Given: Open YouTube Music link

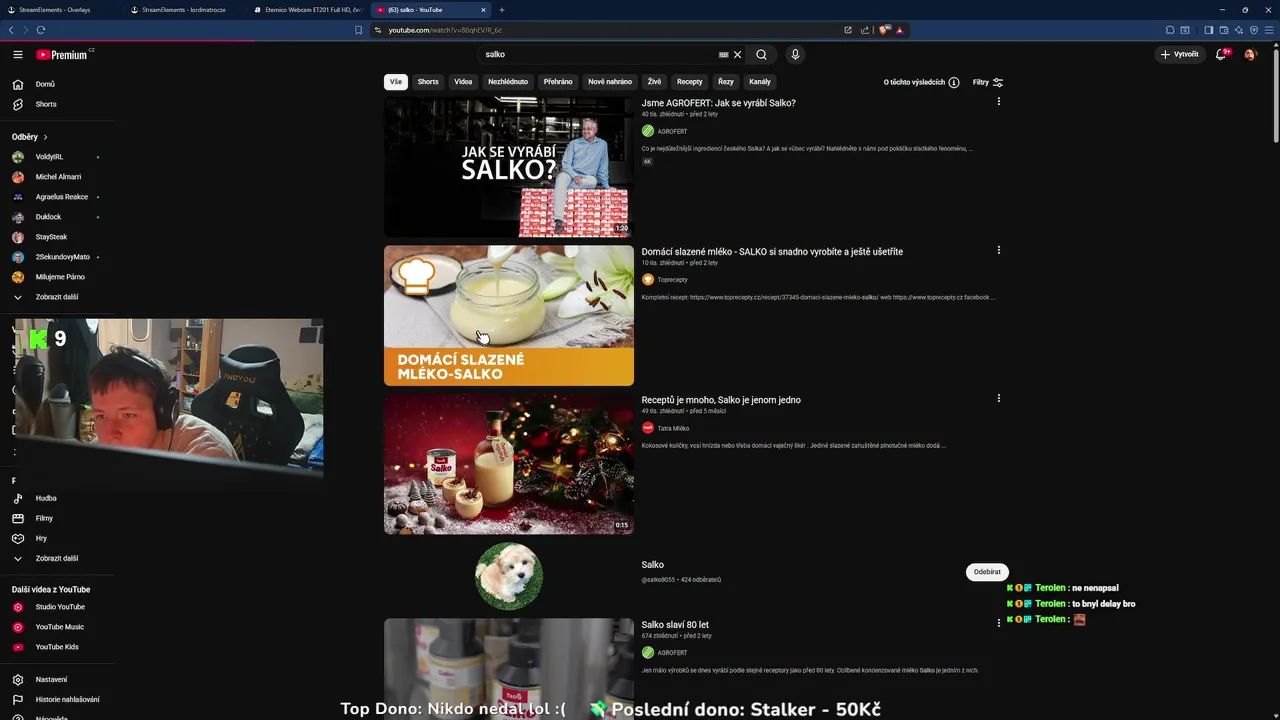Looking at the screenshot, I should pyautogui.click(x=59, y=627).
